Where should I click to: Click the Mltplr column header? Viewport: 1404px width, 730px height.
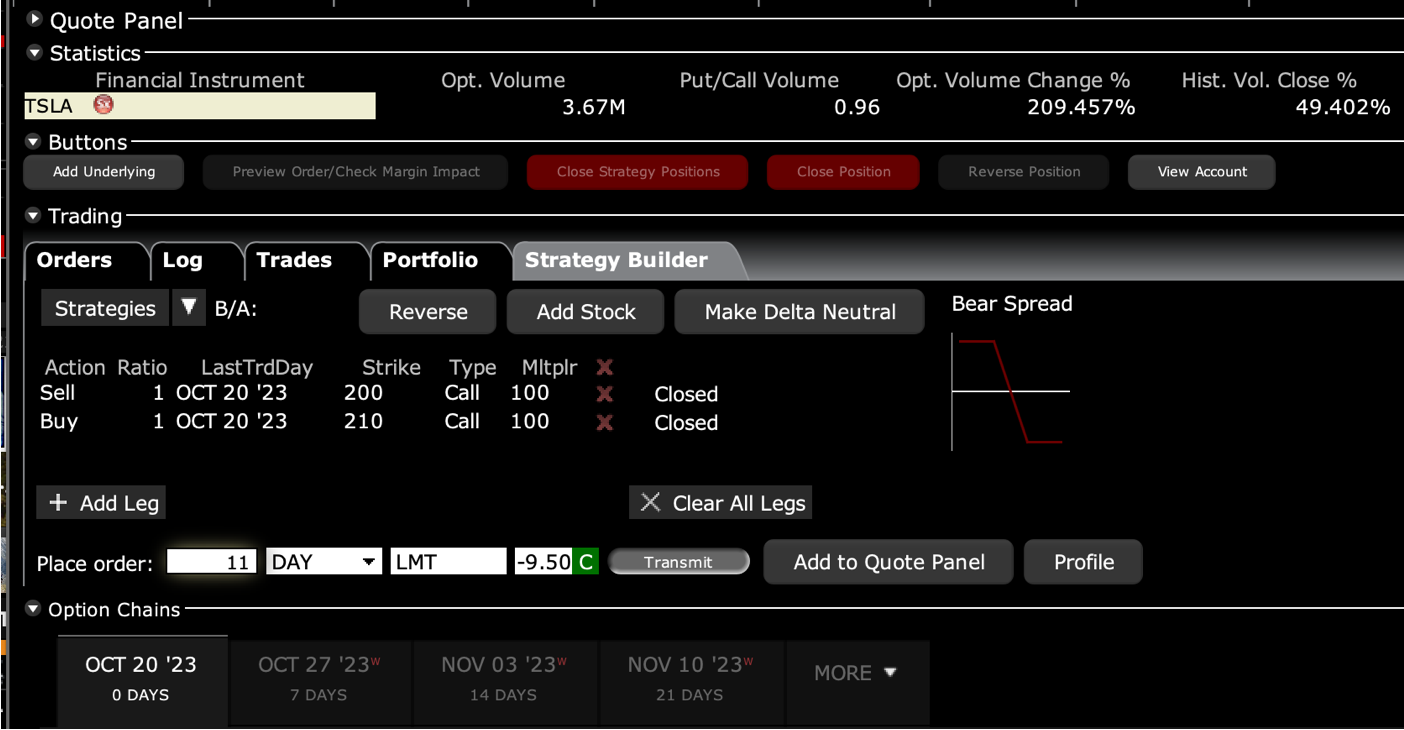[x=549, y=367]
